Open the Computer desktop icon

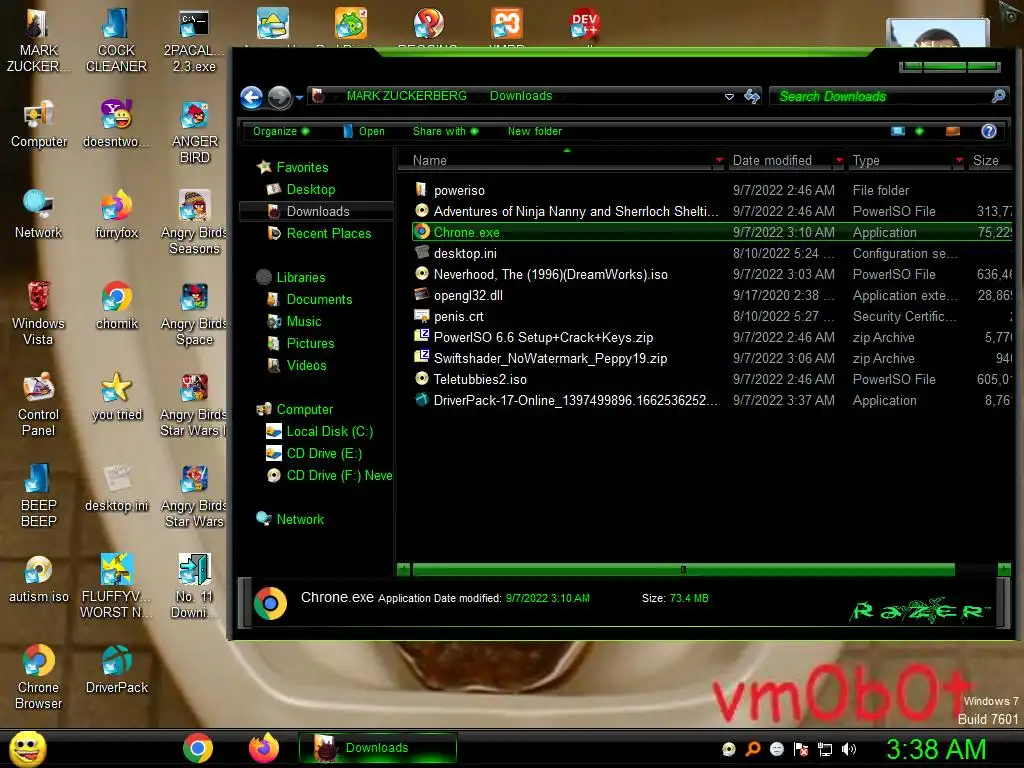(x=39, y=124)
